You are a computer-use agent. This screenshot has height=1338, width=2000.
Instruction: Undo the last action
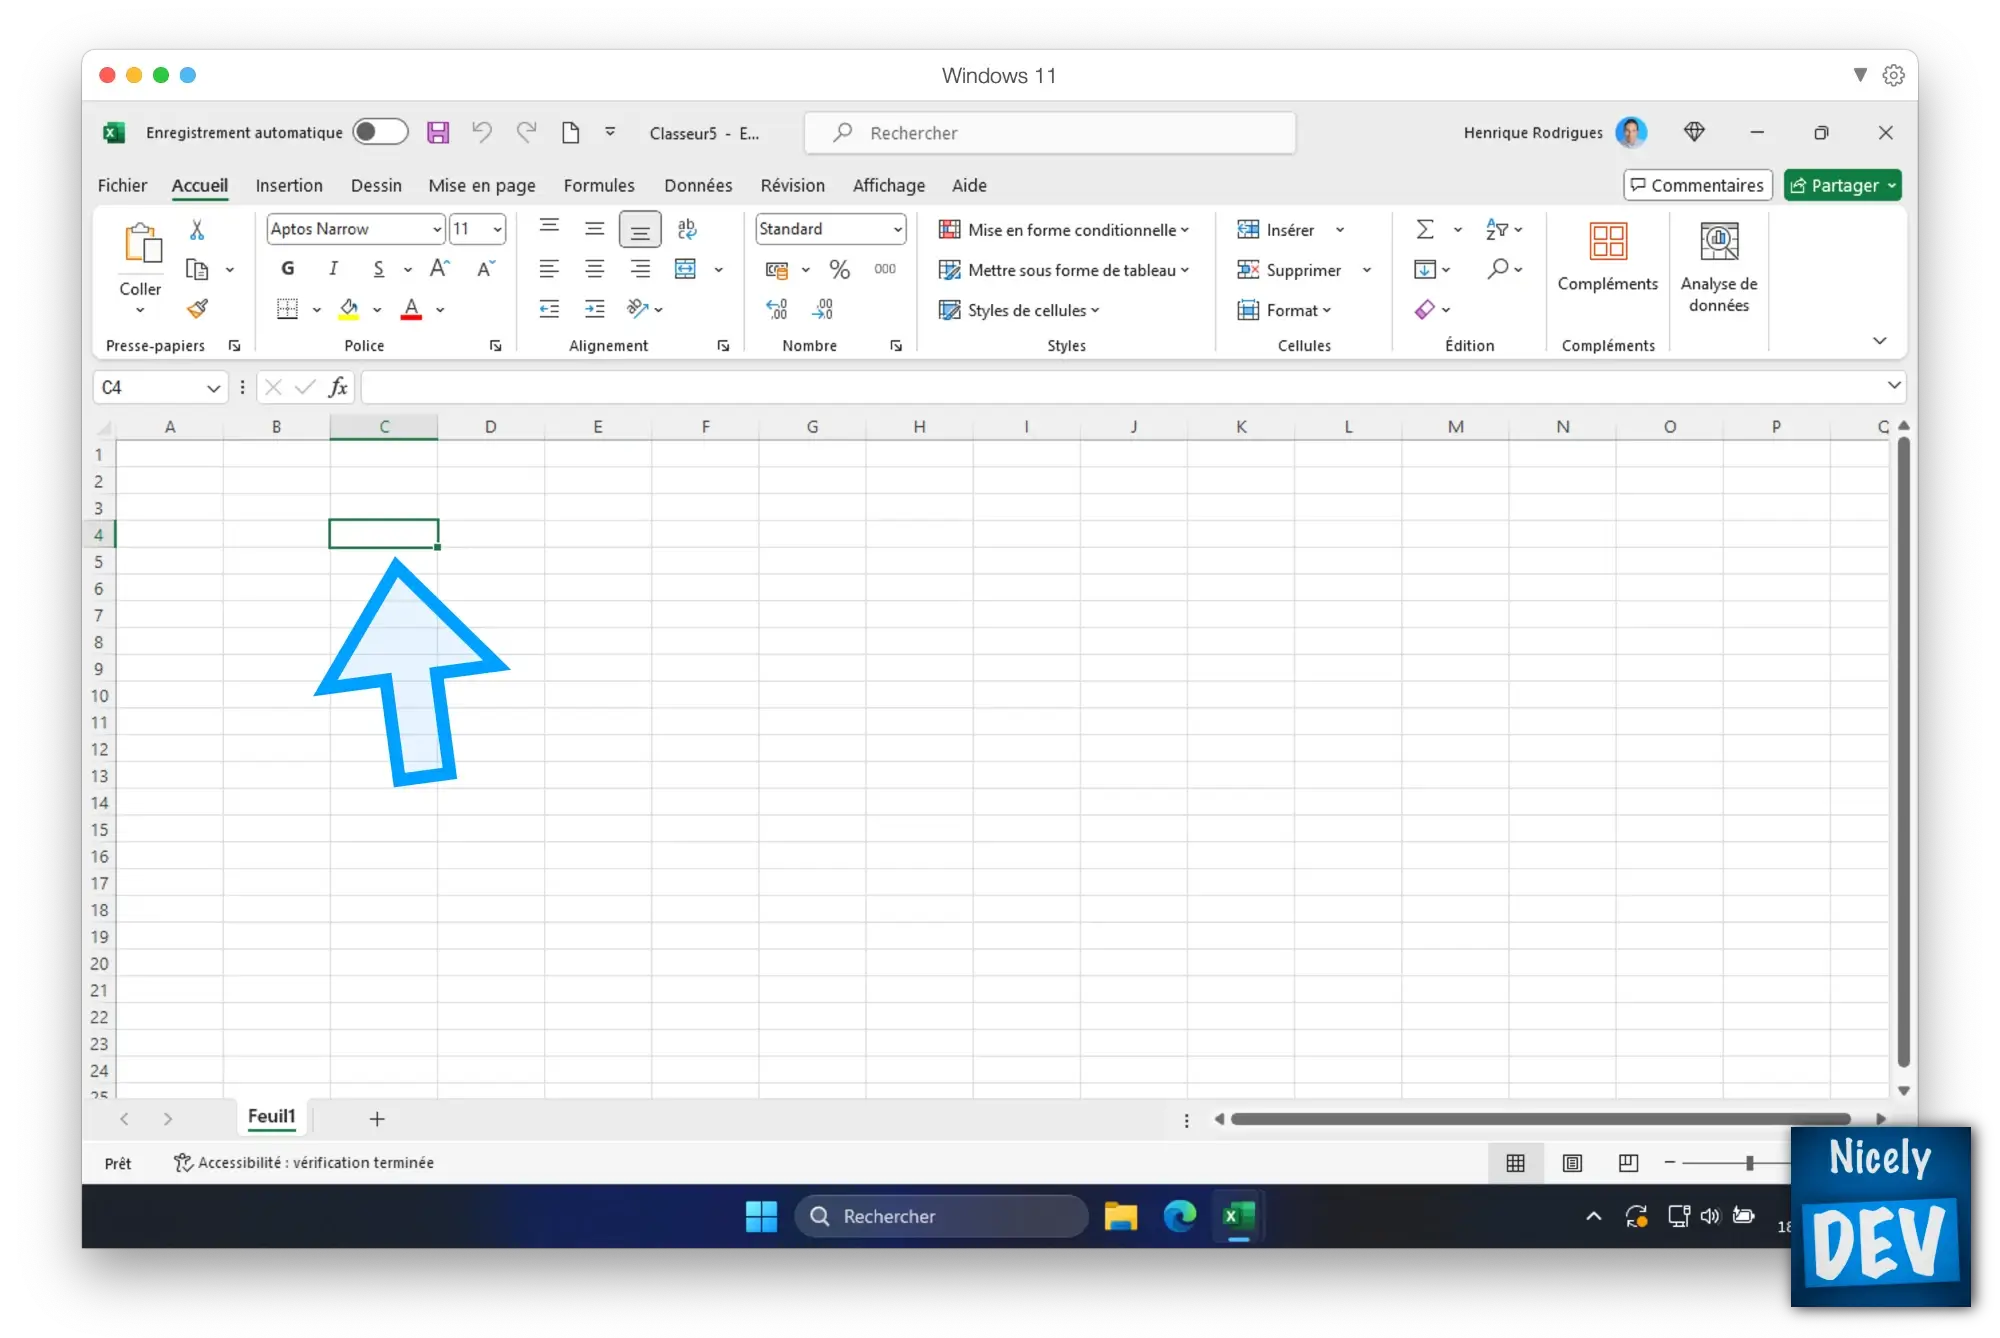click(x=482, y=132)
